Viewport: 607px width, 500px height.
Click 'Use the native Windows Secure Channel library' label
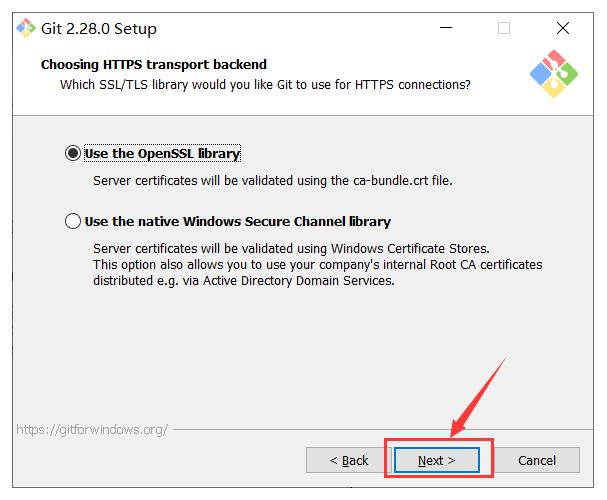click(x=238, y=221)
